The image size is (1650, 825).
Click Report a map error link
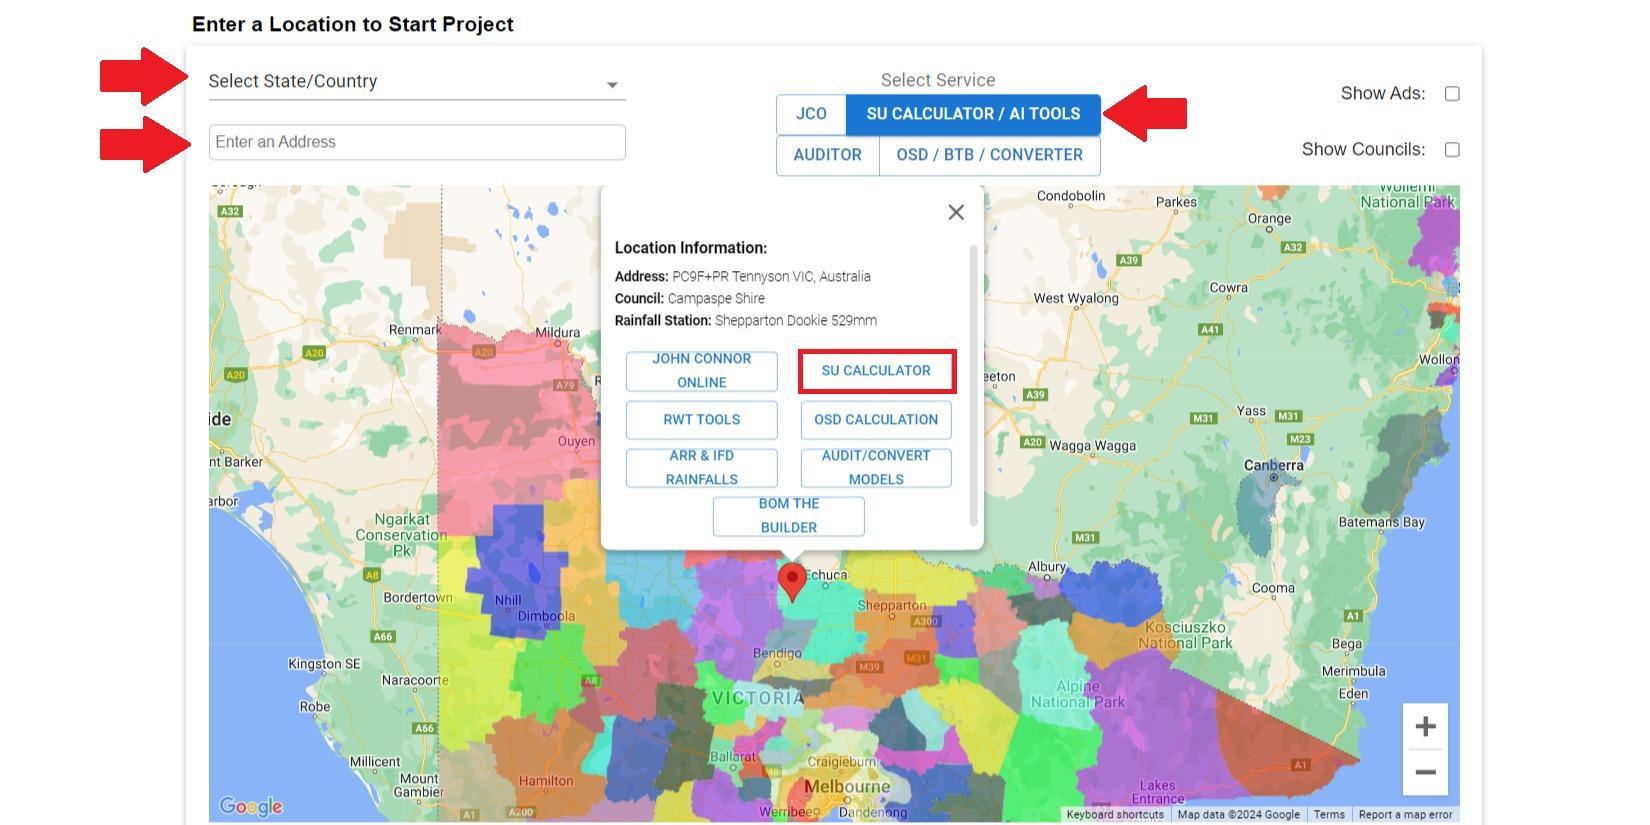[1405, 815]
